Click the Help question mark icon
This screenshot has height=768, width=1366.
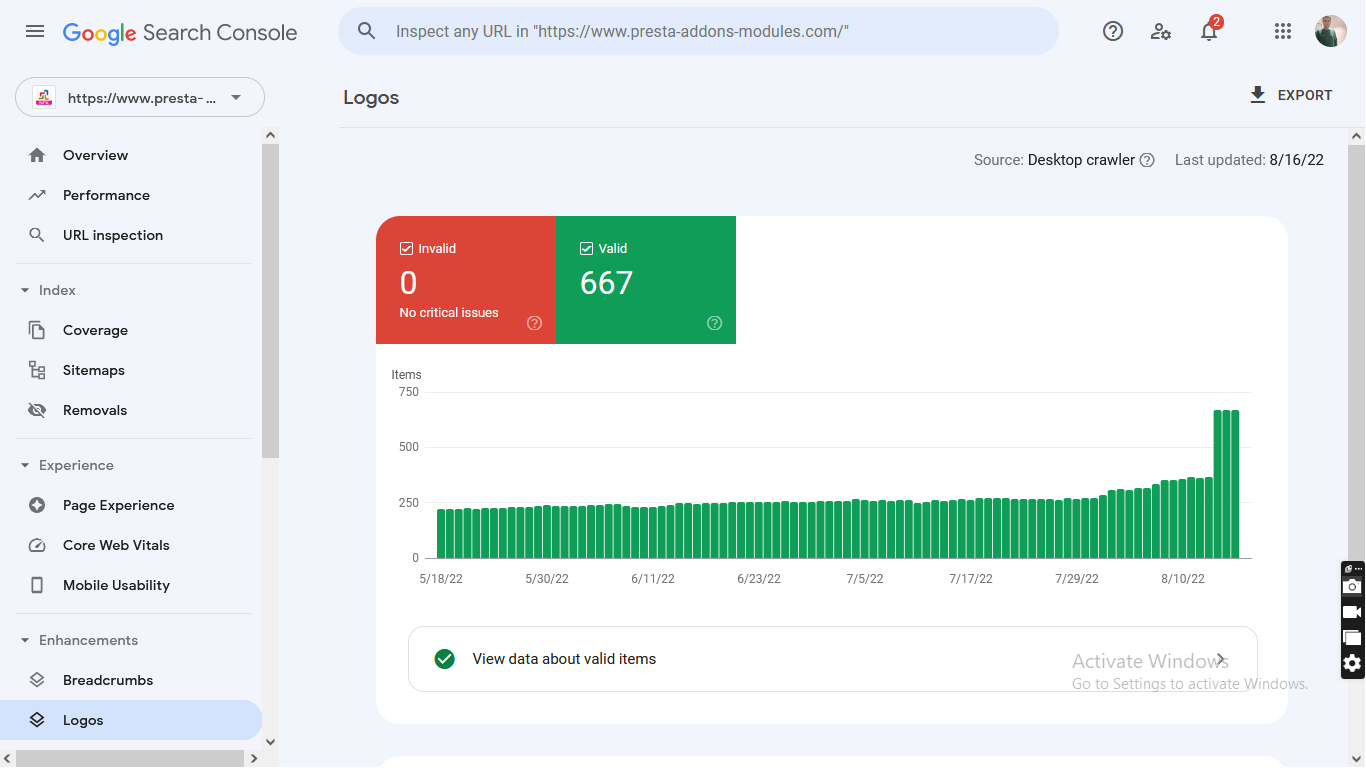[1113, 31]
